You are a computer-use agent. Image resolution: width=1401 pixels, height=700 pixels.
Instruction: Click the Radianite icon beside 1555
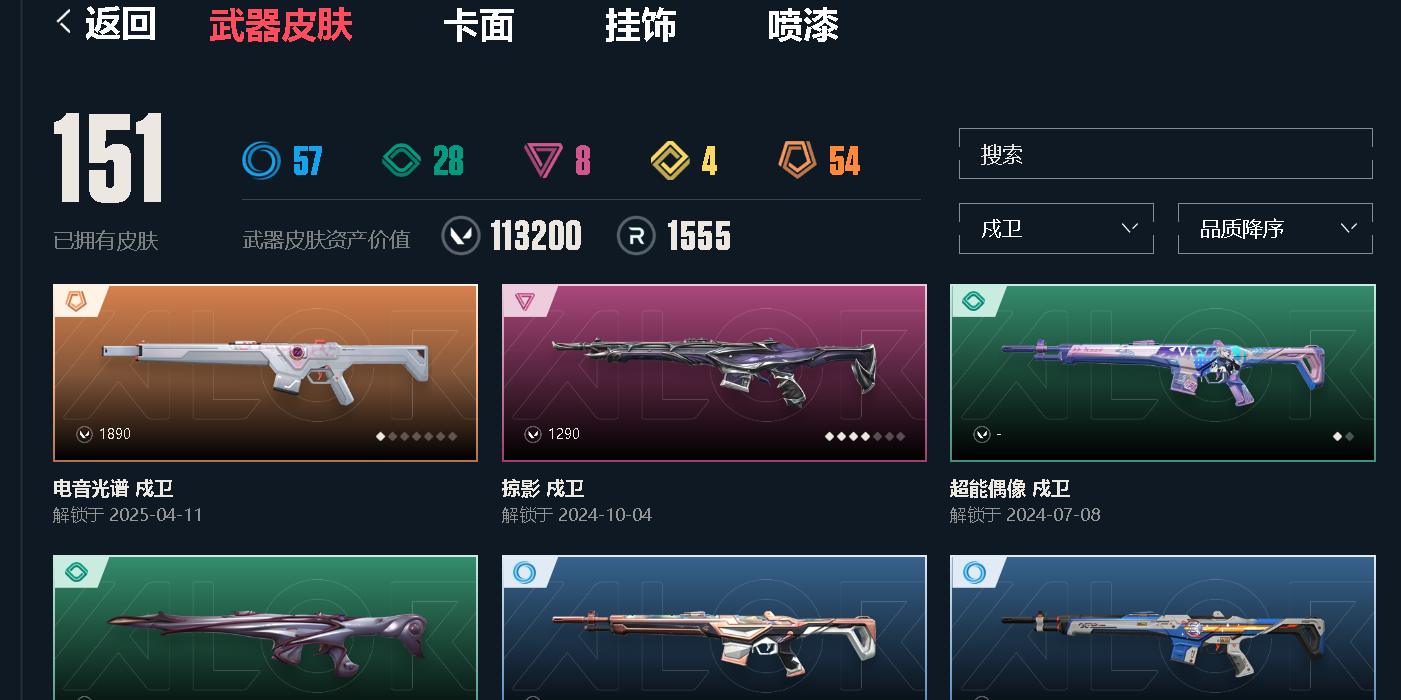click(x=637, y=236)
